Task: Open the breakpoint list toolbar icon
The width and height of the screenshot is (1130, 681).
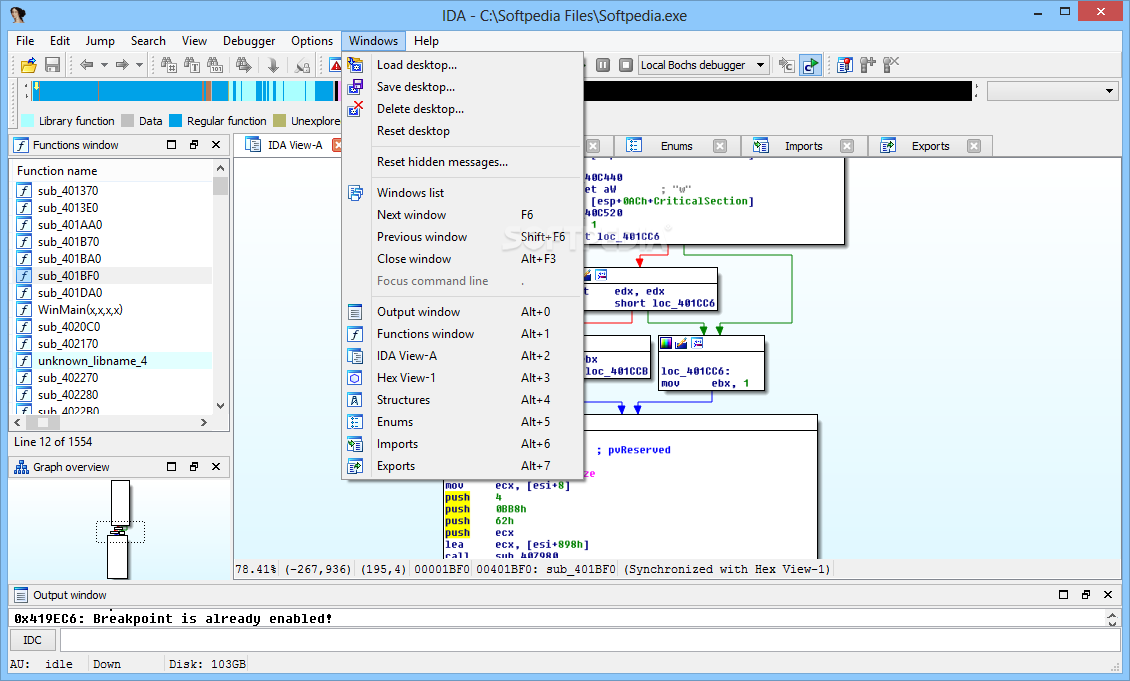Action: (x=845, y=66)
